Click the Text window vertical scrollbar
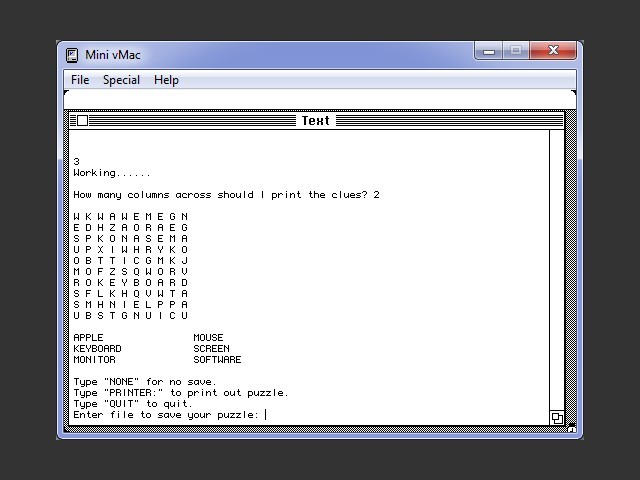The width and height of the screenshot is (640, 480). [557, 270]
